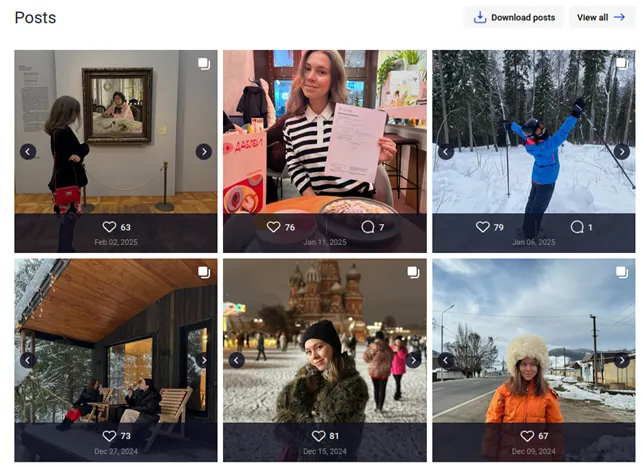Click the Download posts button
The image size is (643, 467).
click(514, 17)
